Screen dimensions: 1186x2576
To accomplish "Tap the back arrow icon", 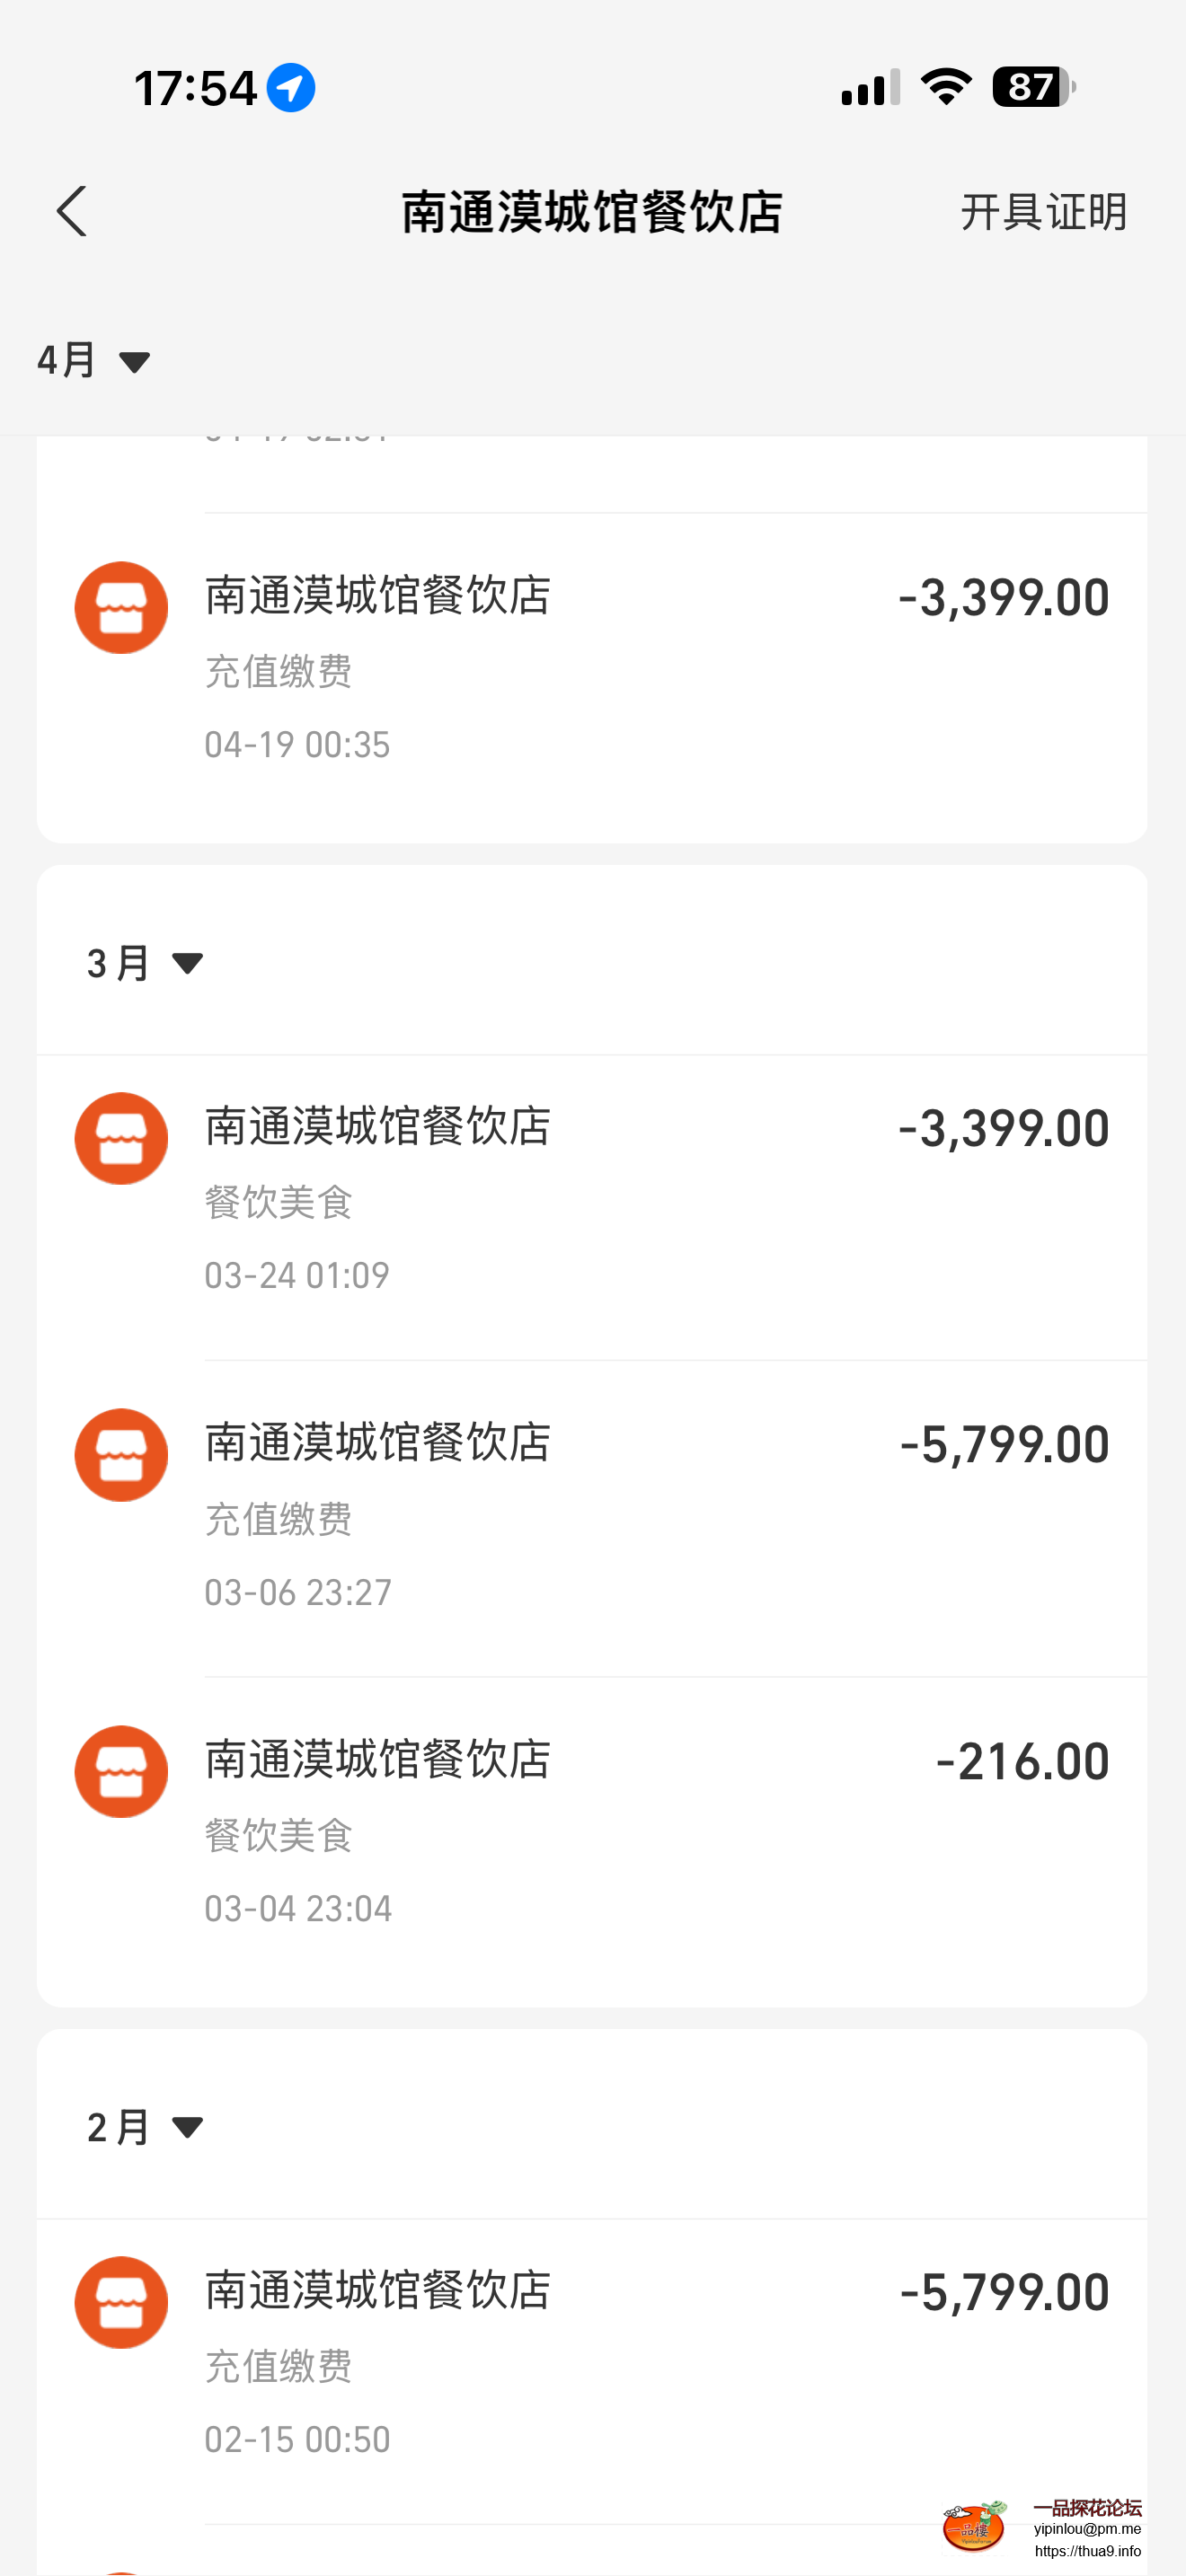I will coord(72,211).
